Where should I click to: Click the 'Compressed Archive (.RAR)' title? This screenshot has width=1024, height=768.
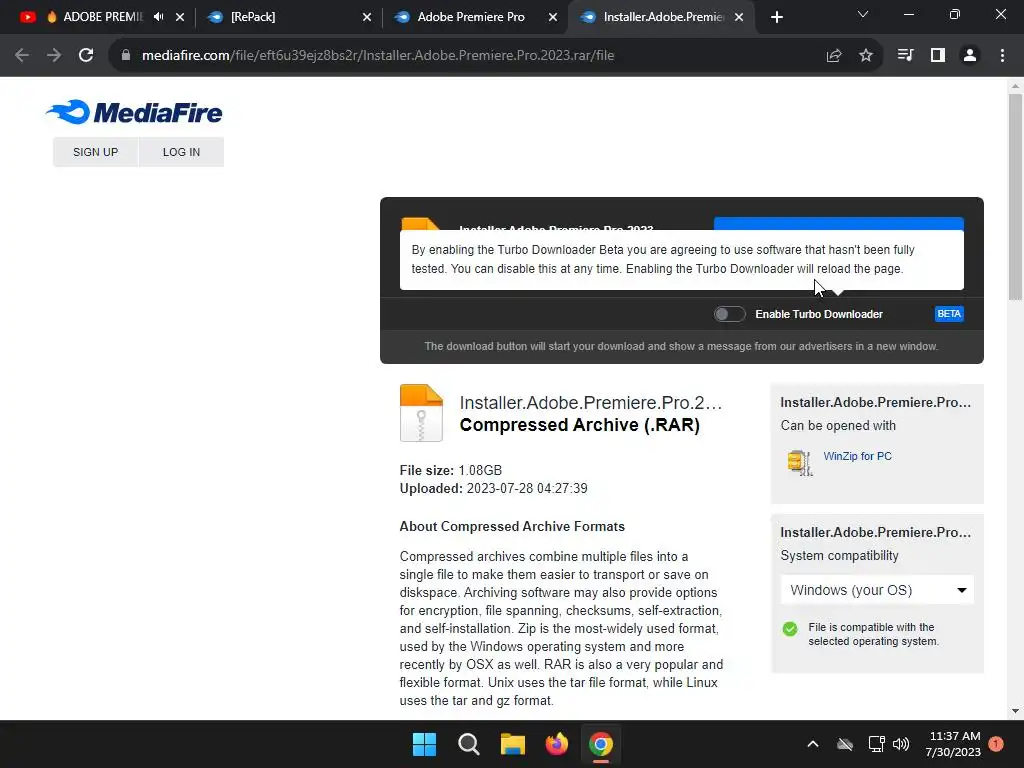(x=580, y=425)
